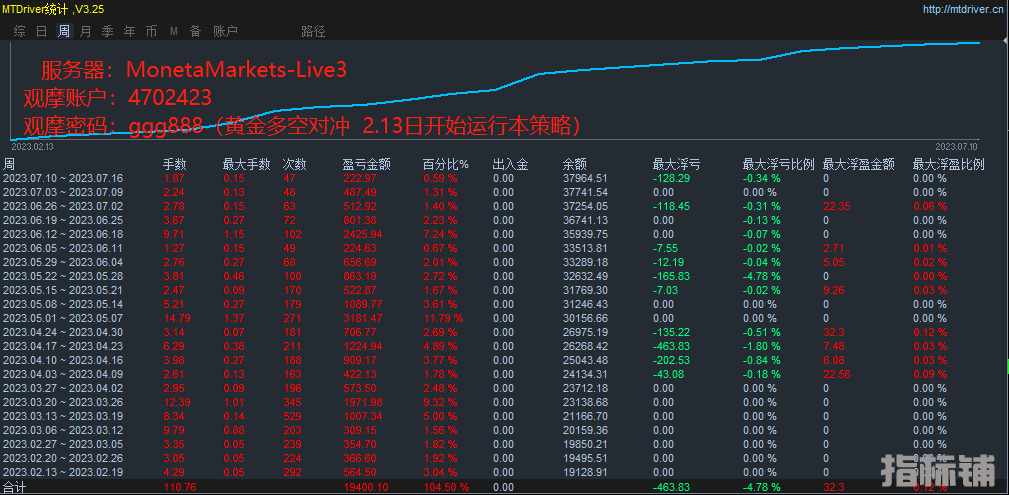The height and width of the screenshot is (495, 1009).
Task: Click total percentage 104.50 %
Action: click(446, 488)
